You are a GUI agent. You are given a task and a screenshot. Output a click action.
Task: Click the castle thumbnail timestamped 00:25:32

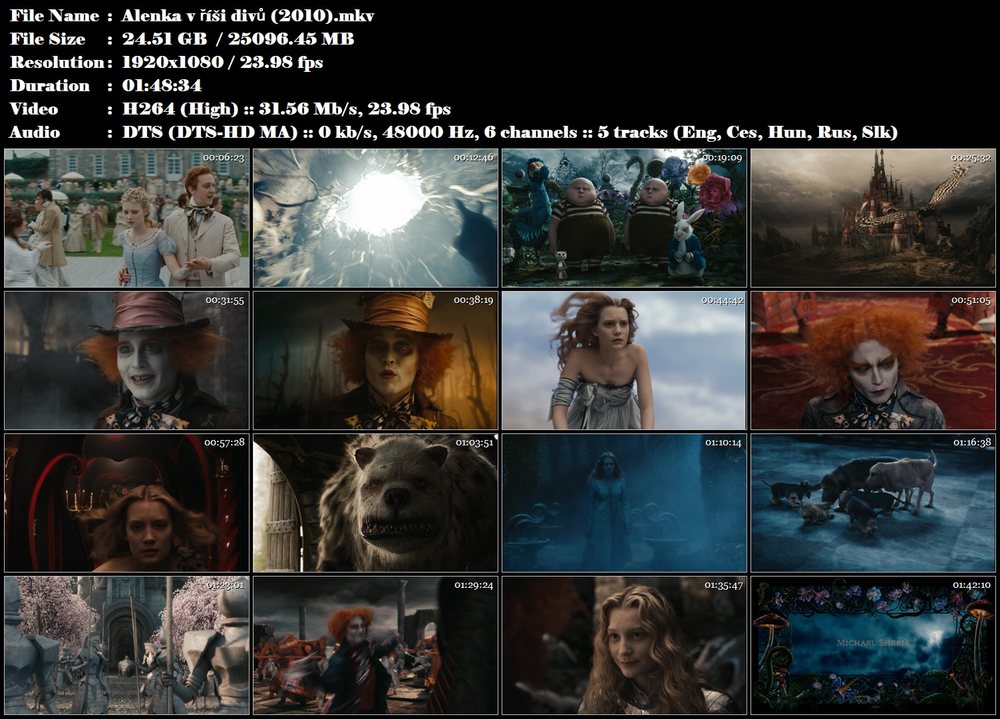(873, 218)
